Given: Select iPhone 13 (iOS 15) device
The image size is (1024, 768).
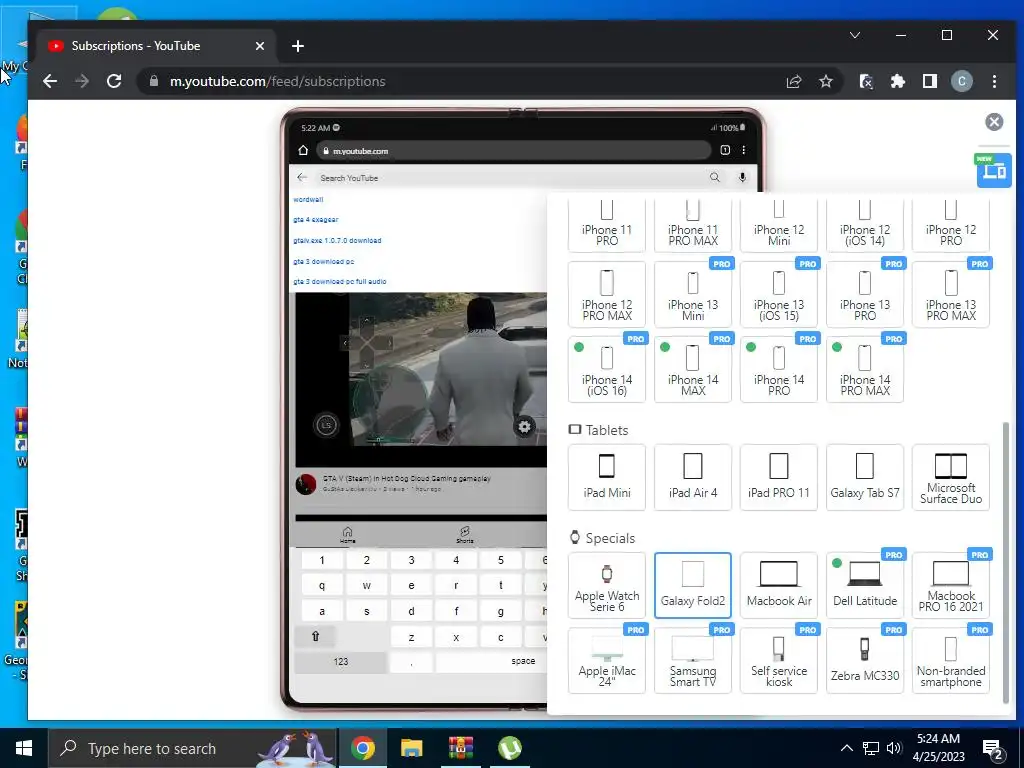Looking at the screenshot, I should click(x=778, y=295).
